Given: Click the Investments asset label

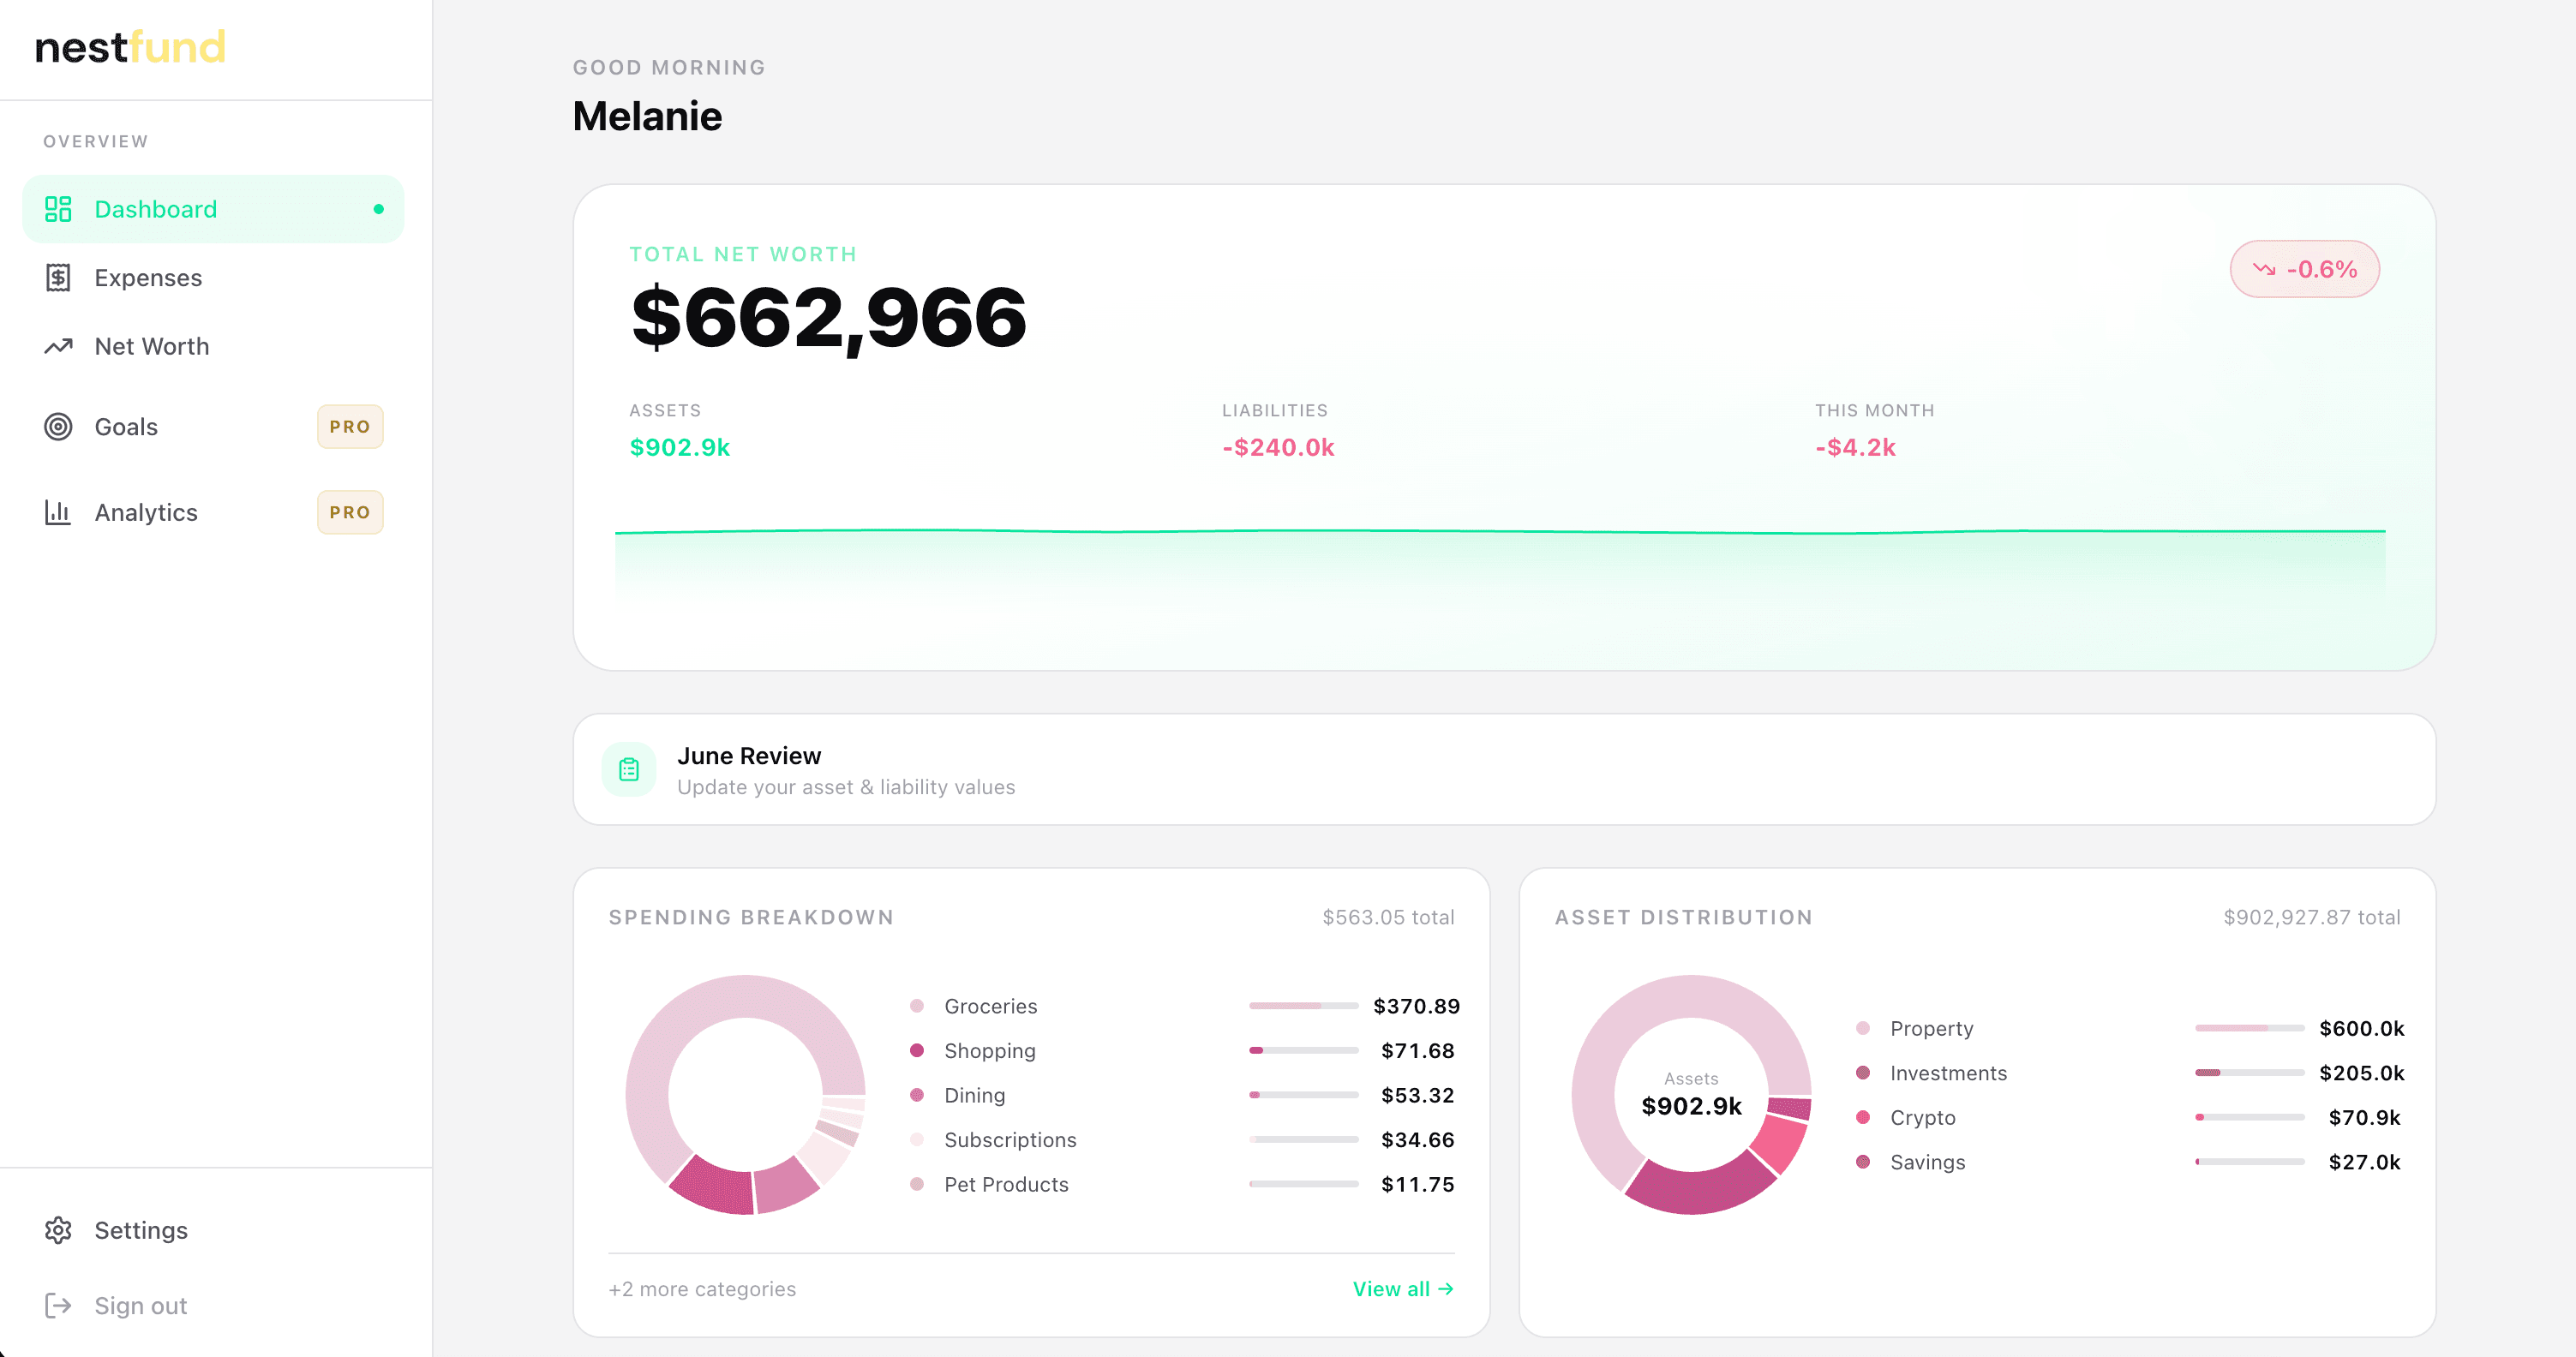Looking at the screenshot, I should (x=1948, y=1072).
